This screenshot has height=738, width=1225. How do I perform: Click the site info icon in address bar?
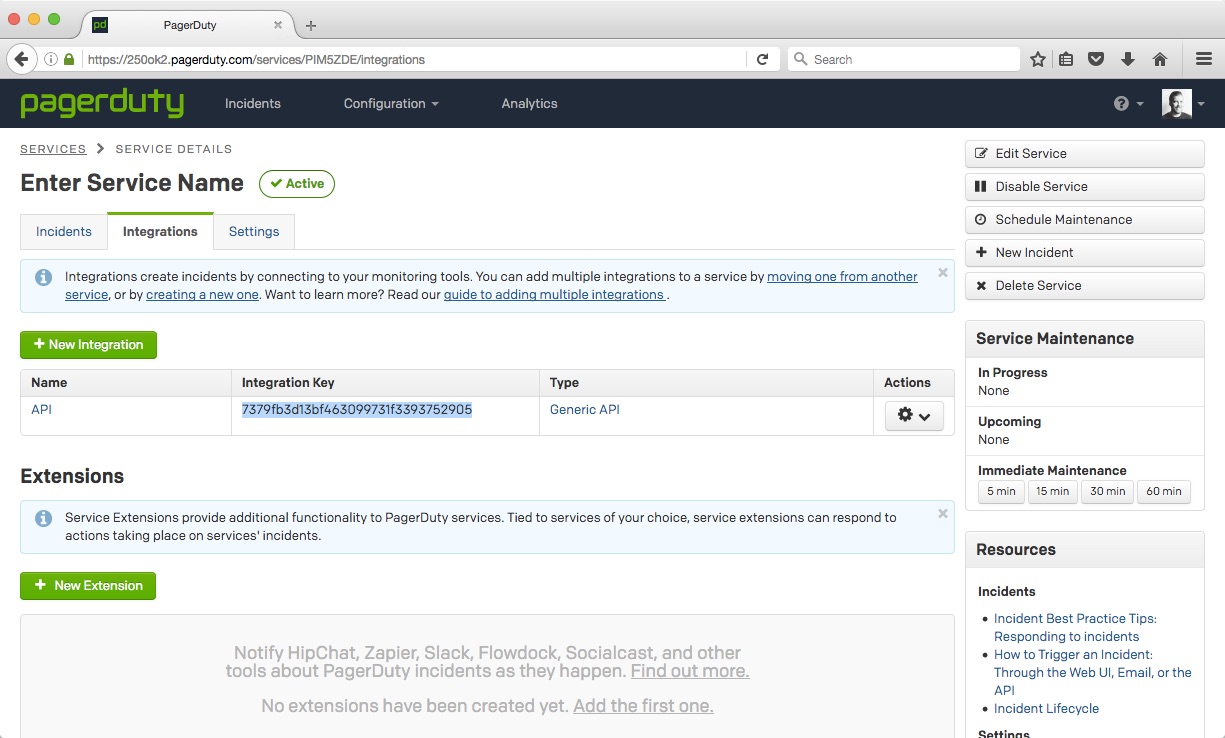50,59
